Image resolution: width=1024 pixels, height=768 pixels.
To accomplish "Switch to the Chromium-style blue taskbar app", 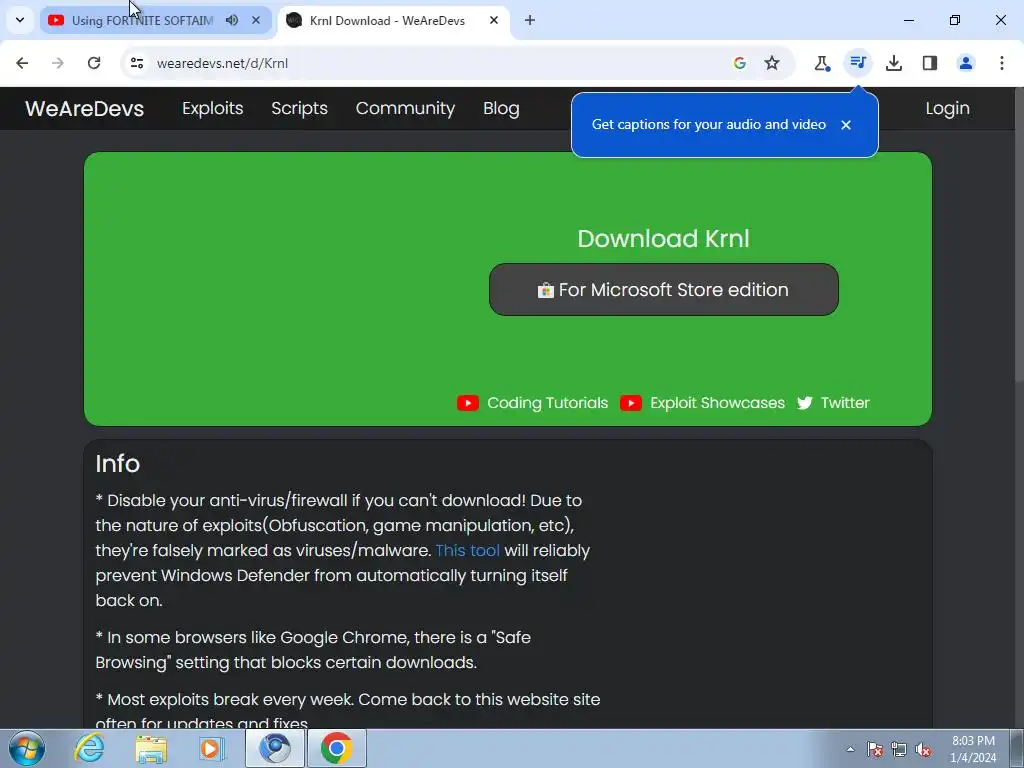I will 275,748.
